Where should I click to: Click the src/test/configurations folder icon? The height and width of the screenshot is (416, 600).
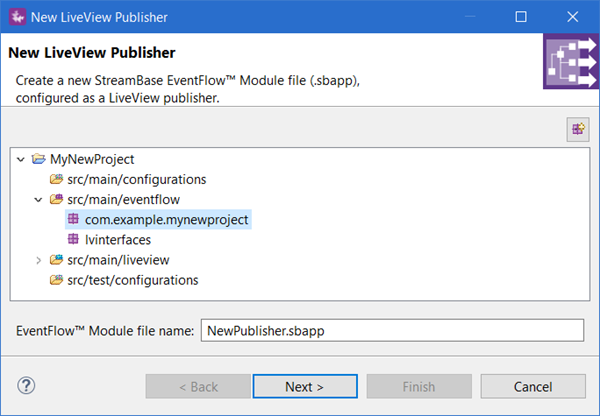pos(56,281)
